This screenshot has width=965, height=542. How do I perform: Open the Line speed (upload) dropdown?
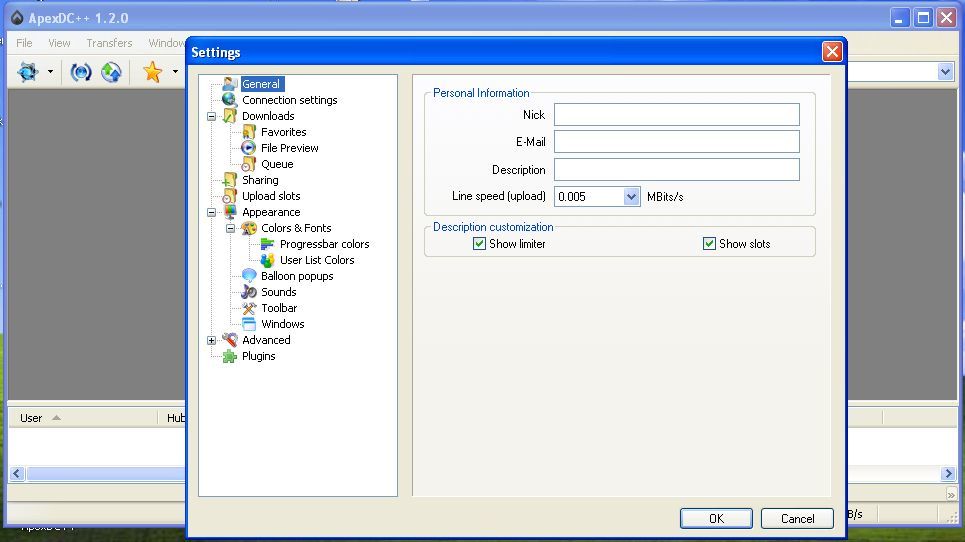631,197
